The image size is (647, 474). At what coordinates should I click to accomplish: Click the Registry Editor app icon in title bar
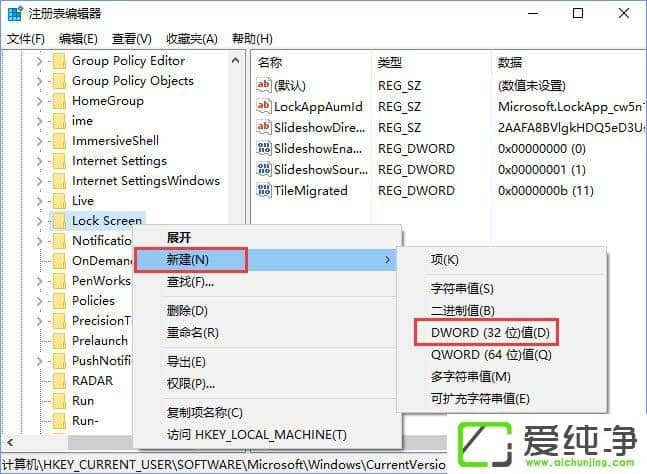(x=15, y=14)
